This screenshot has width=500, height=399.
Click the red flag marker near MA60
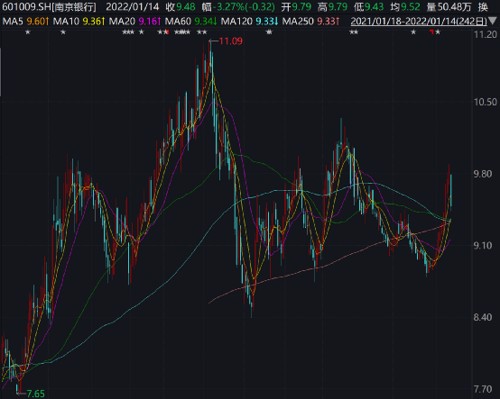pyautogui.click(x=167, y=32)
